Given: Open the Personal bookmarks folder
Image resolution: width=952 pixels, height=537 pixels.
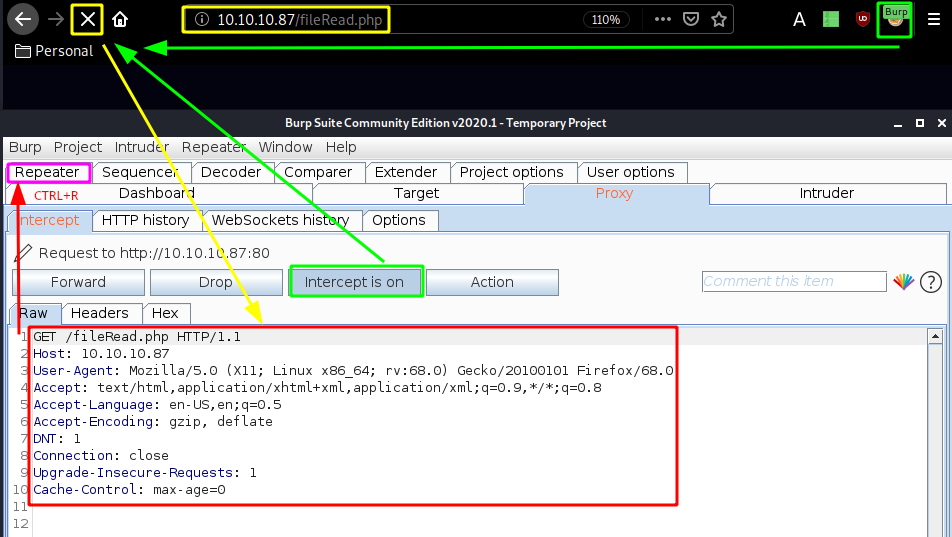Looking at the screenshot, I should pos(54,51).
